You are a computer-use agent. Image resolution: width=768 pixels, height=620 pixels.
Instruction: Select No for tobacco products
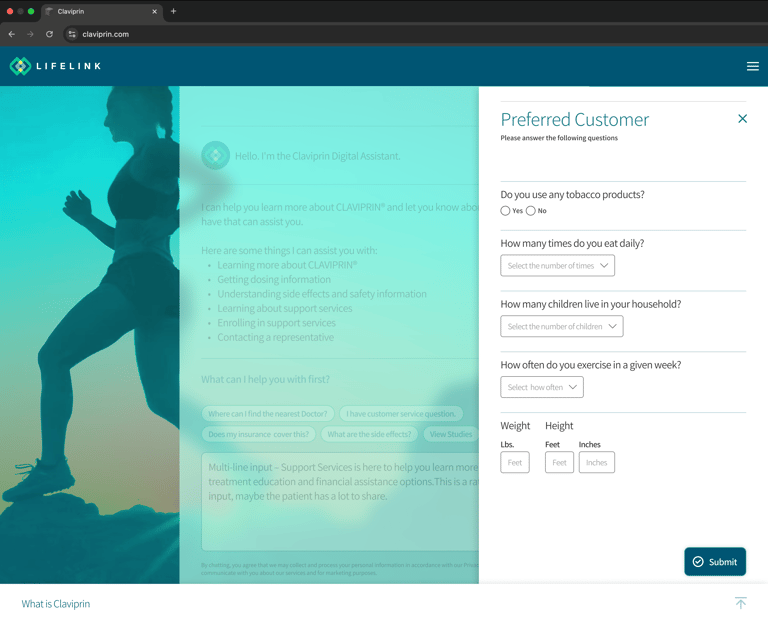[x=530, y=211]
